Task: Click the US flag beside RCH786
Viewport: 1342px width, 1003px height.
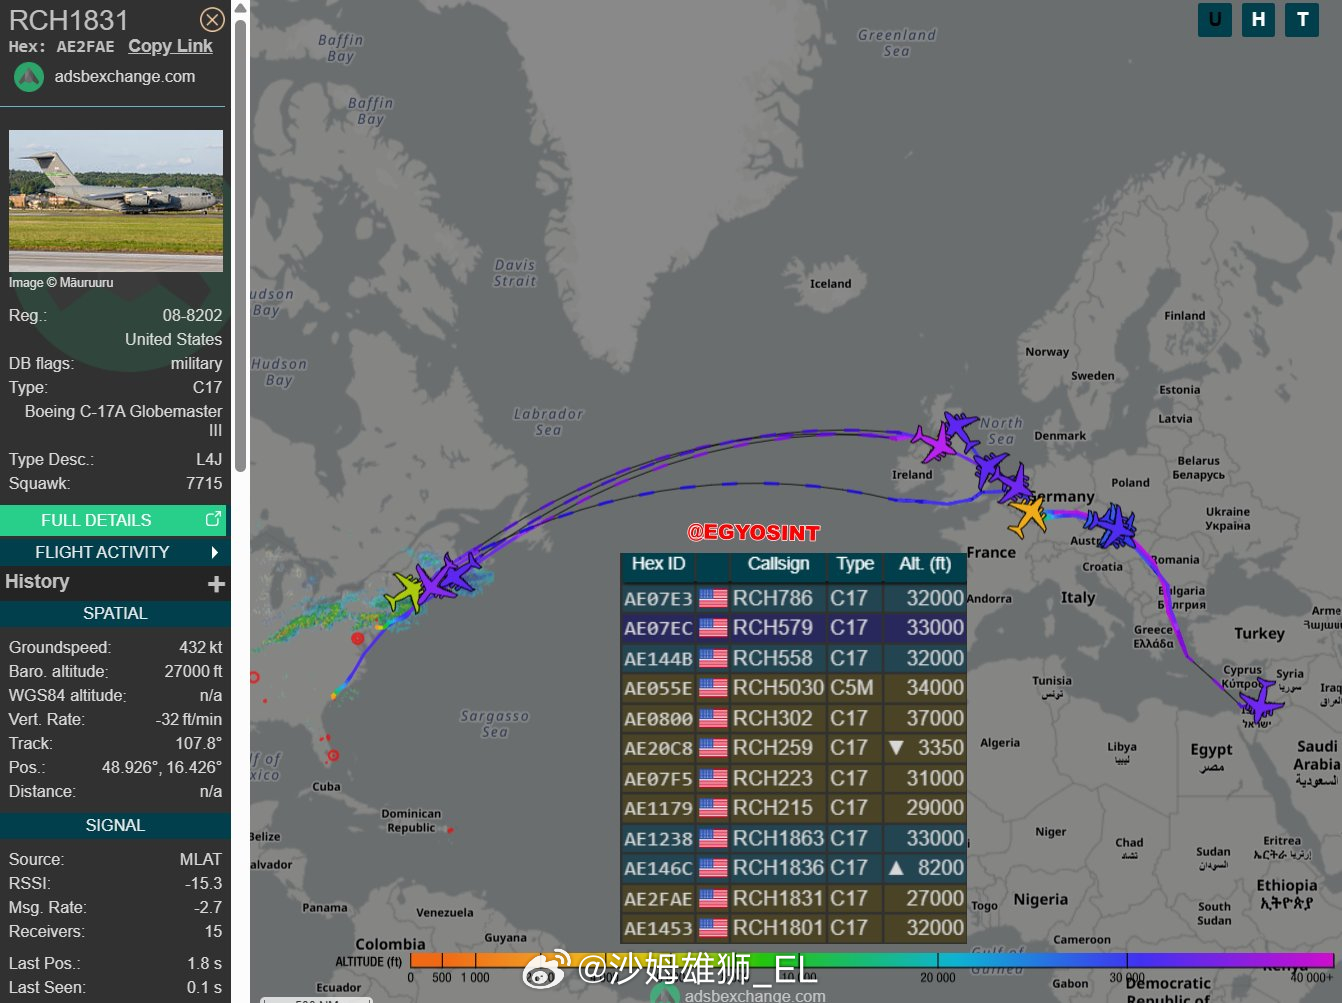Action: click(713, 598)
